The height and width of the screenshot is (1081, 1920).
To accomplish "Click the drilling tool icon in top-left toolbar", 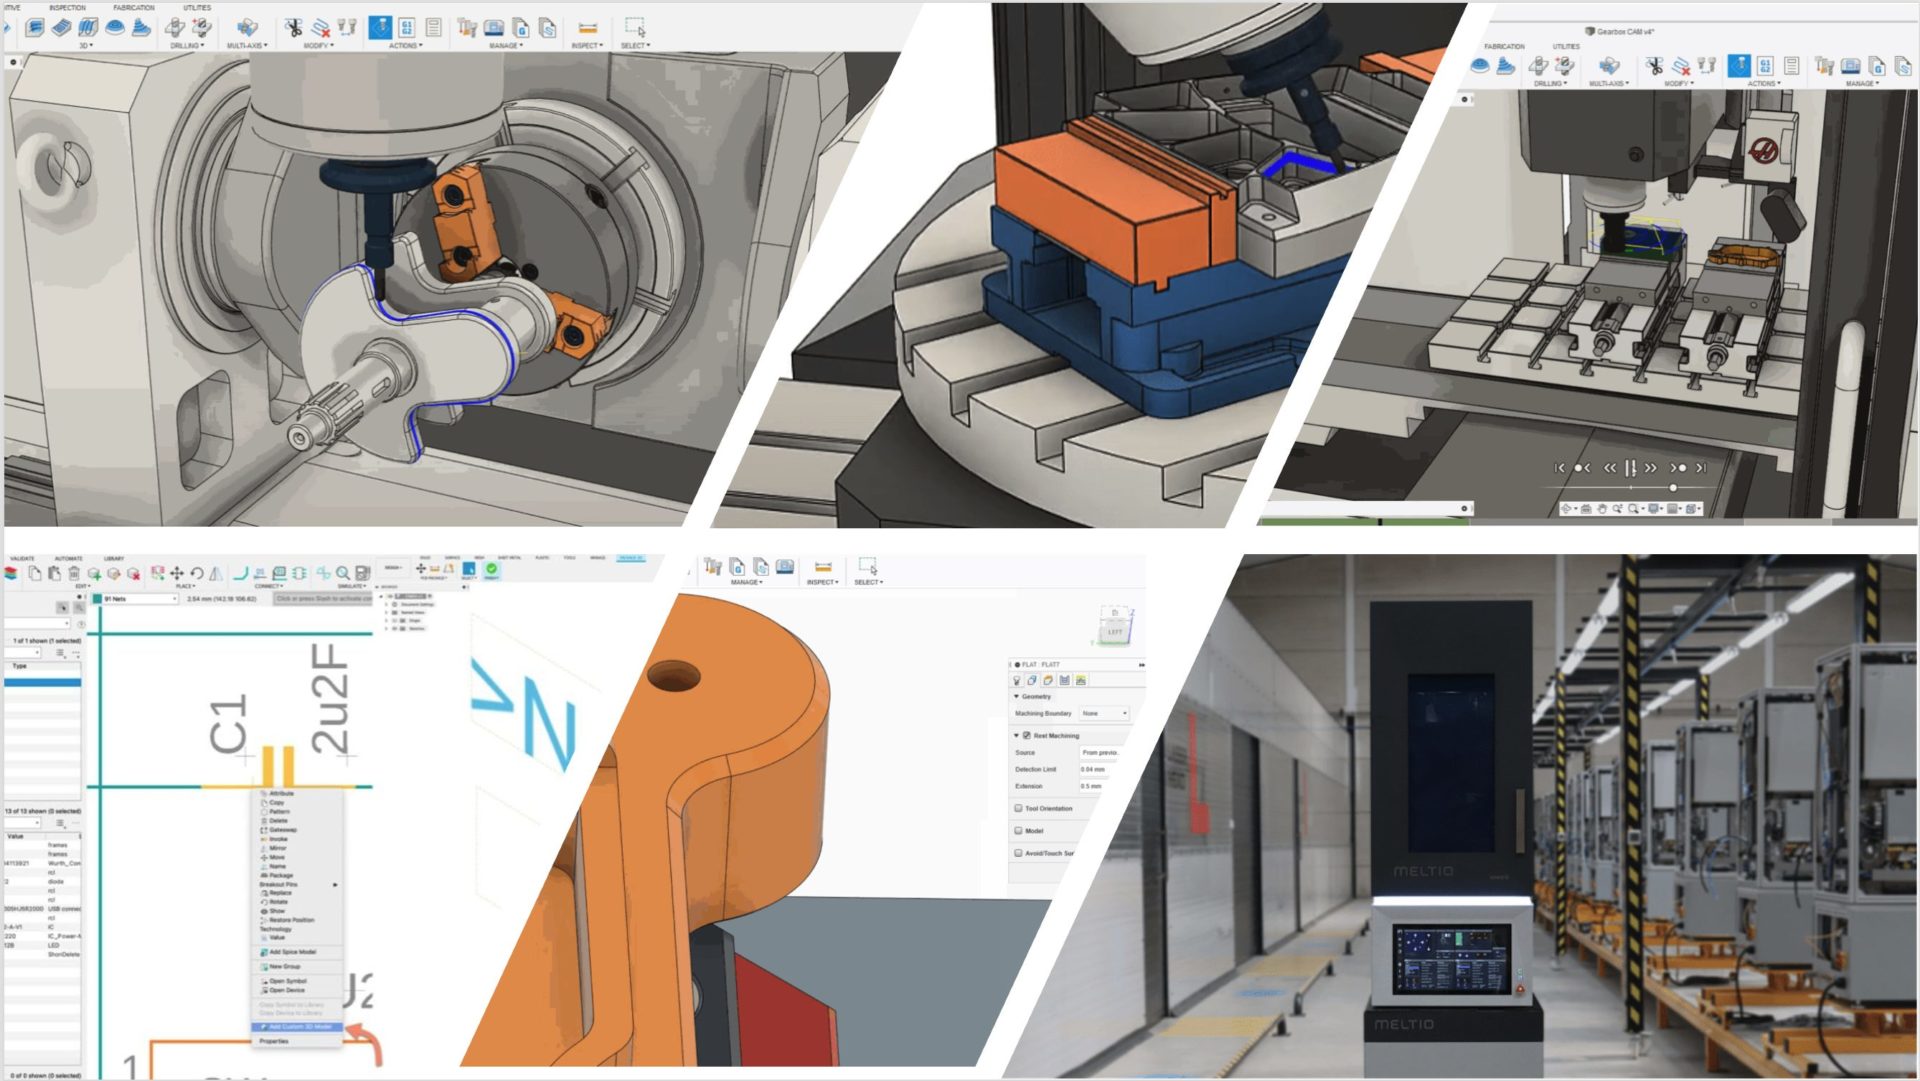I will pos(176,28).
